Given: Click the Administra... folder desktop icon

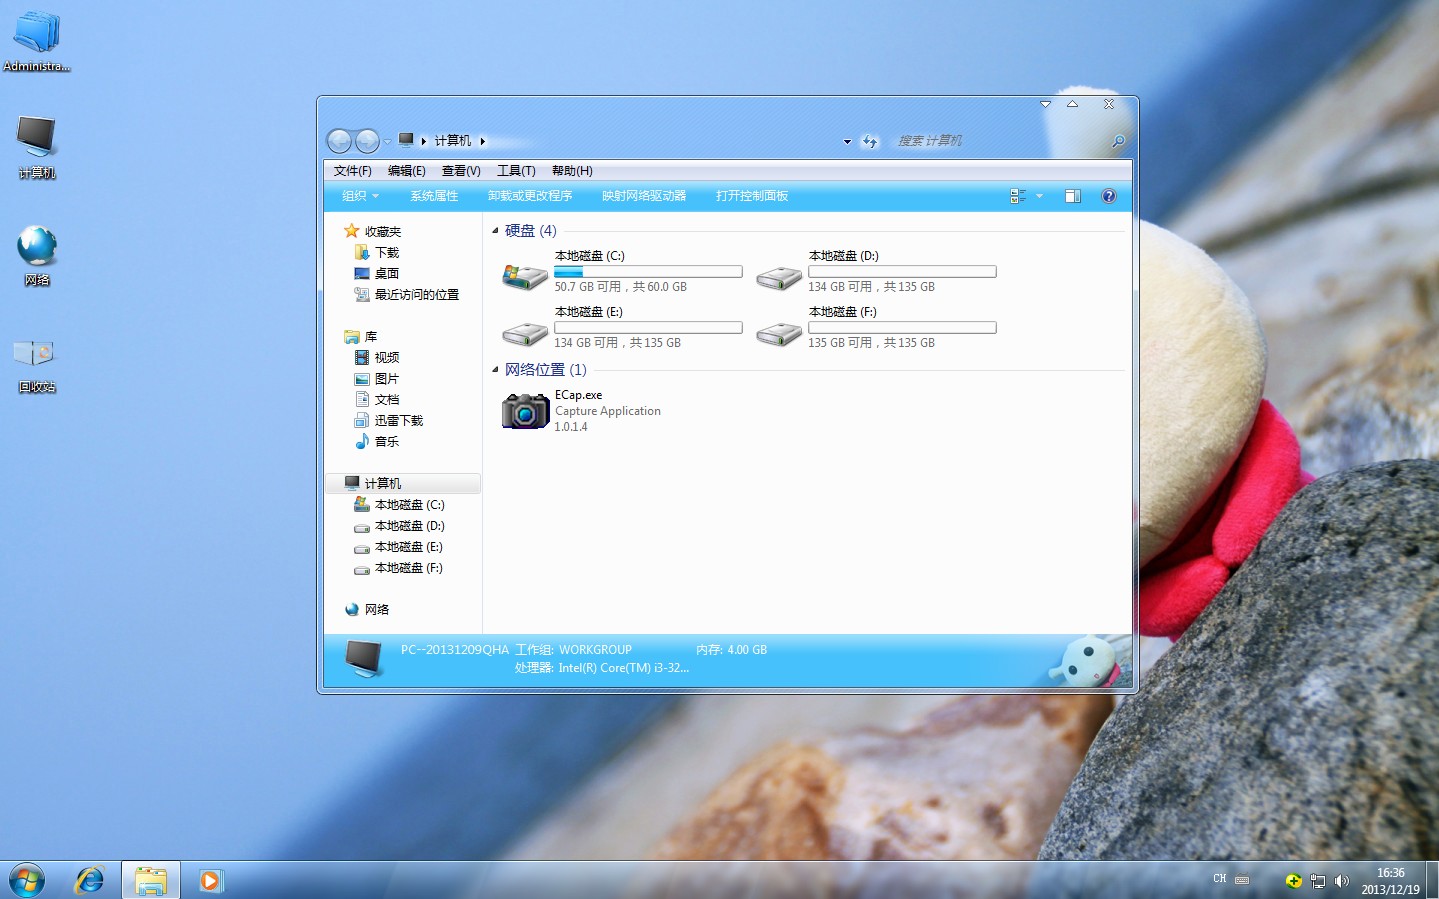Looking at the screenshot, I should tap(37, 41).
